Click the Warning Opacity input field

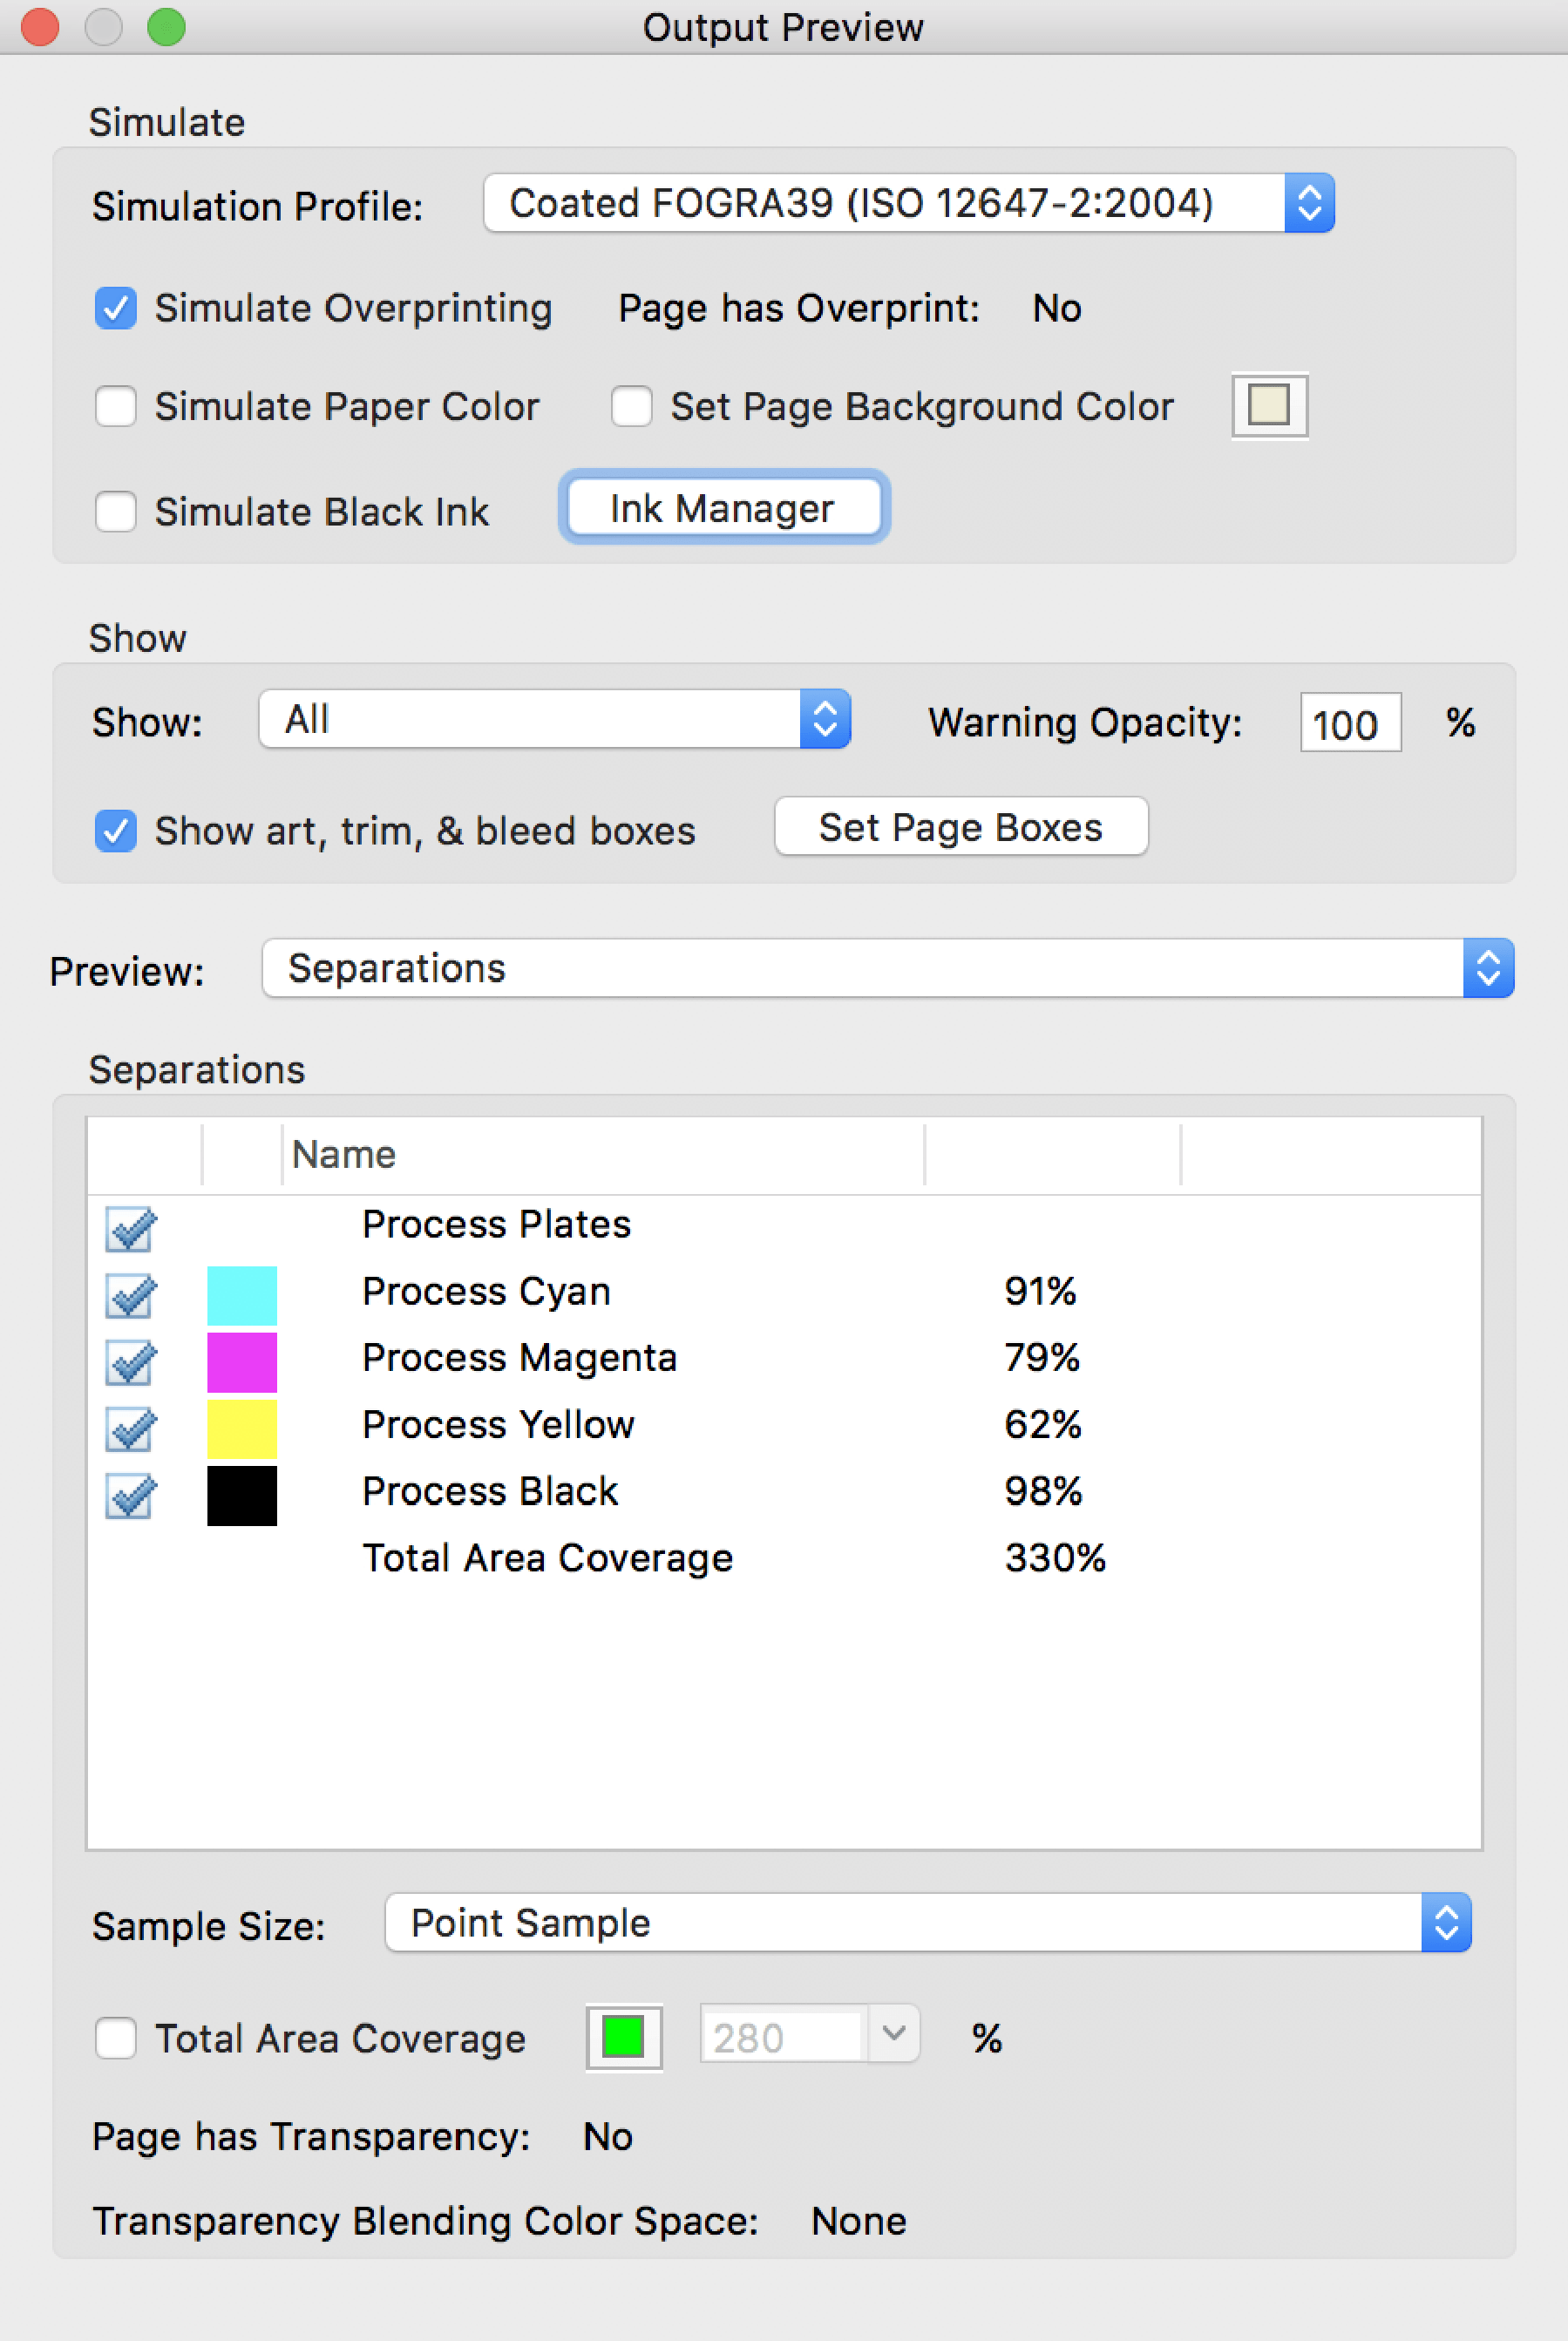(x=1349, y=723)
